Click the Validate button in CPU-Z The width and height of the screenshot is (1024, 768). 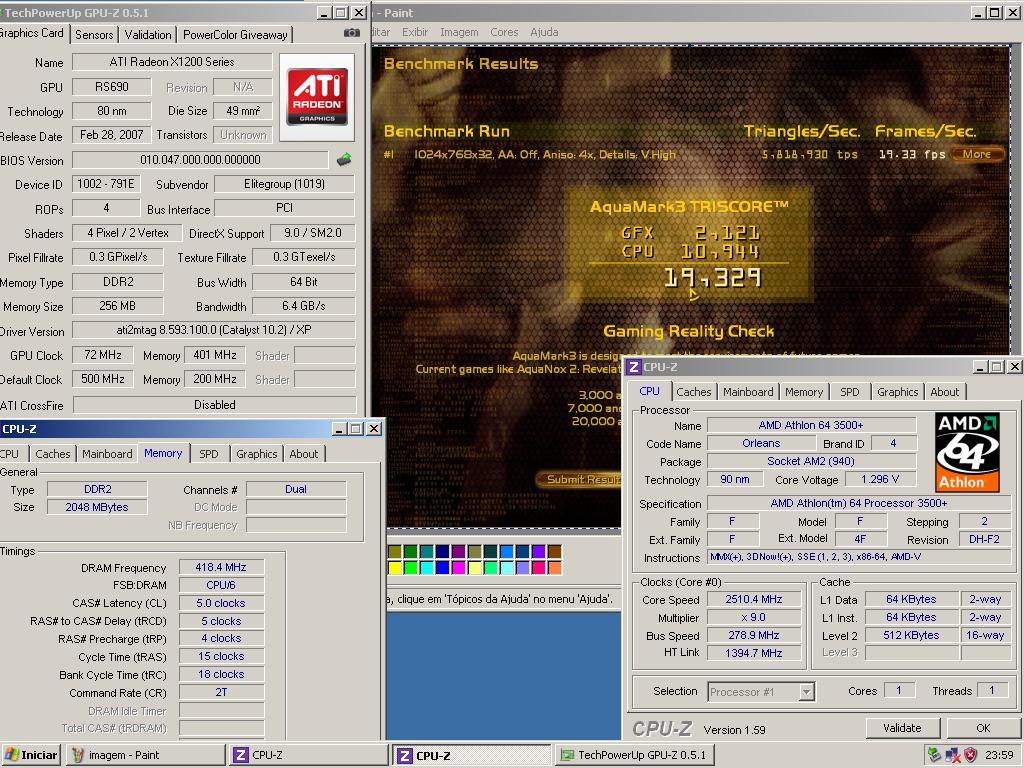coord(903,728)
